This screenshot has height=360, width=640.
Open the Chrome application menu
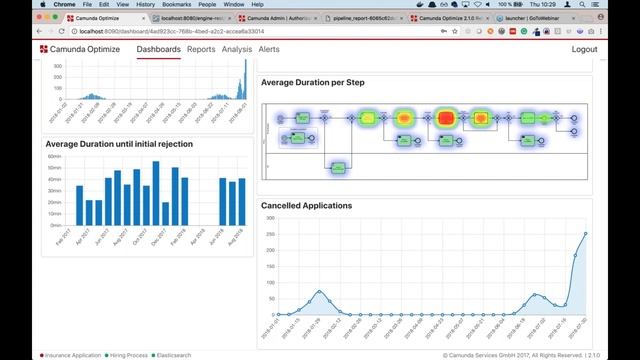point(64,4)
